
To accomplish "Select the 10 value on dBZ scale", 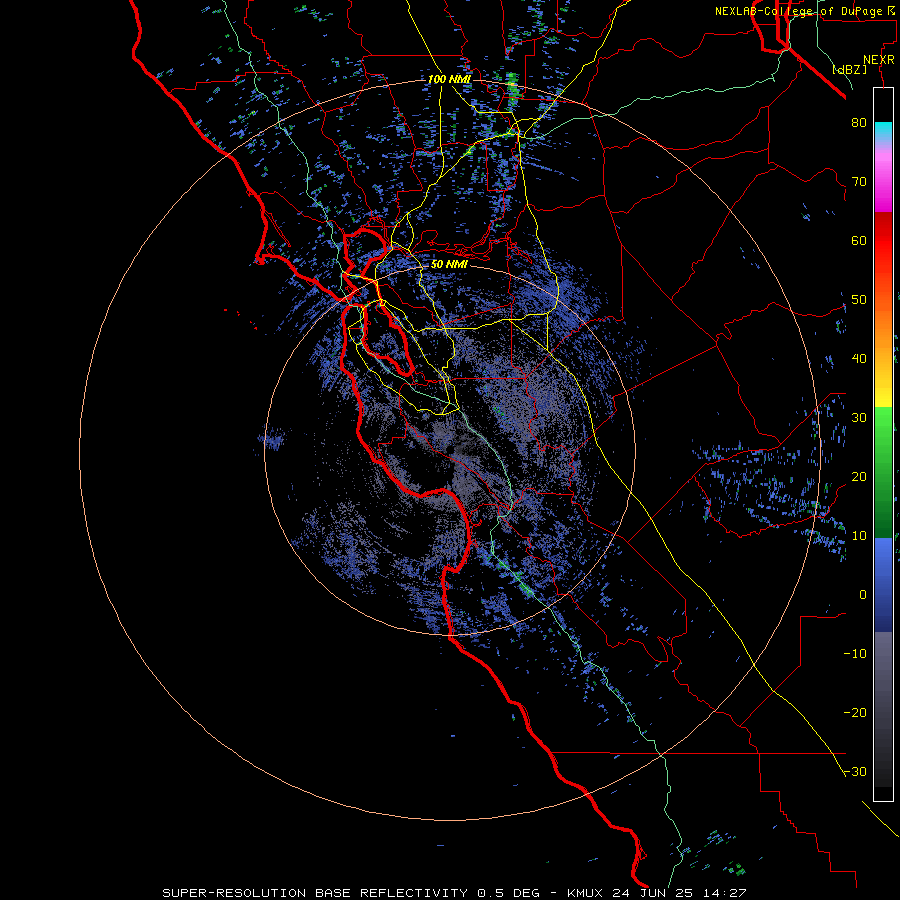I will tap(859, 536).
